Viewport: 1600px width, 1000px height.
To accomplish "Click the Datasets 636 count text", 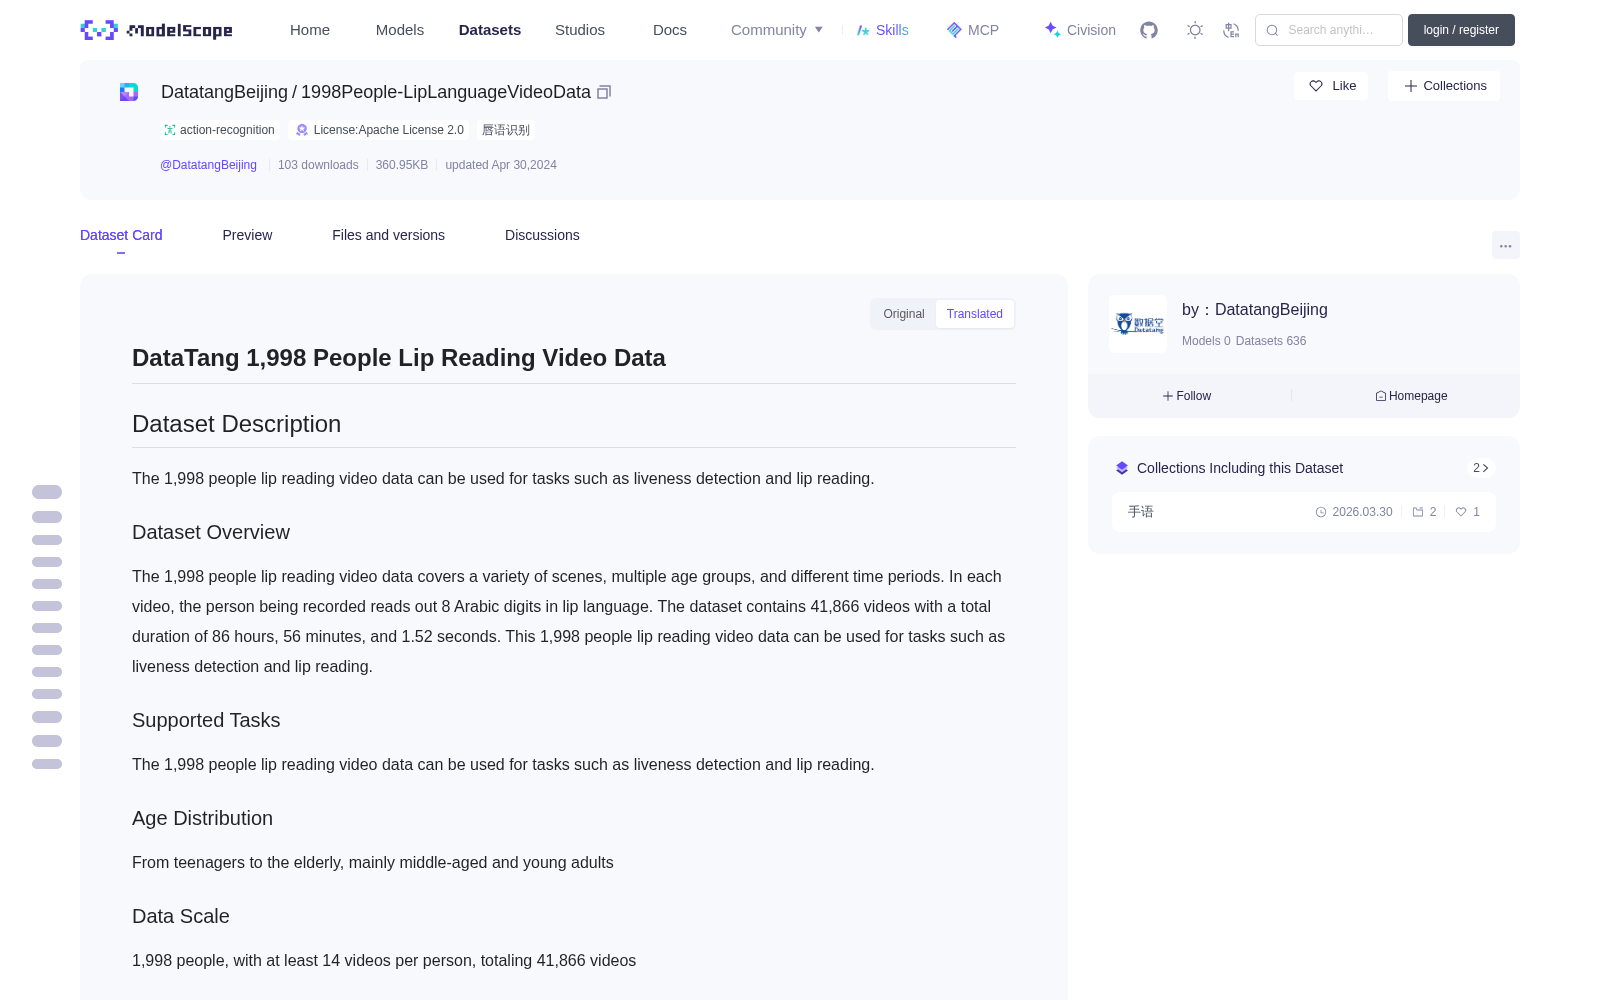I will pos(1271,341).
